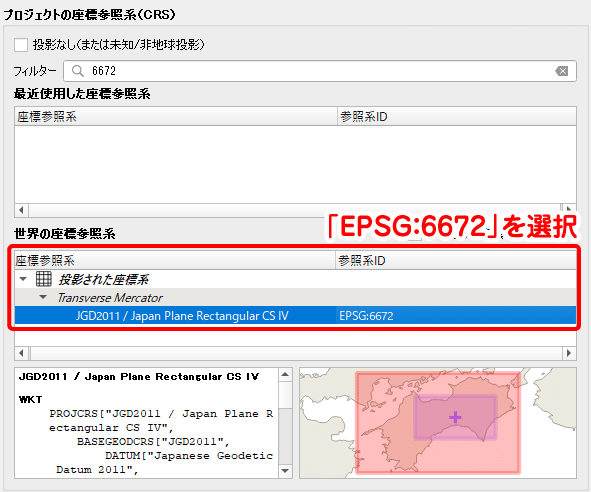Select the 投影された座標系 tree item

pos(104,280)
